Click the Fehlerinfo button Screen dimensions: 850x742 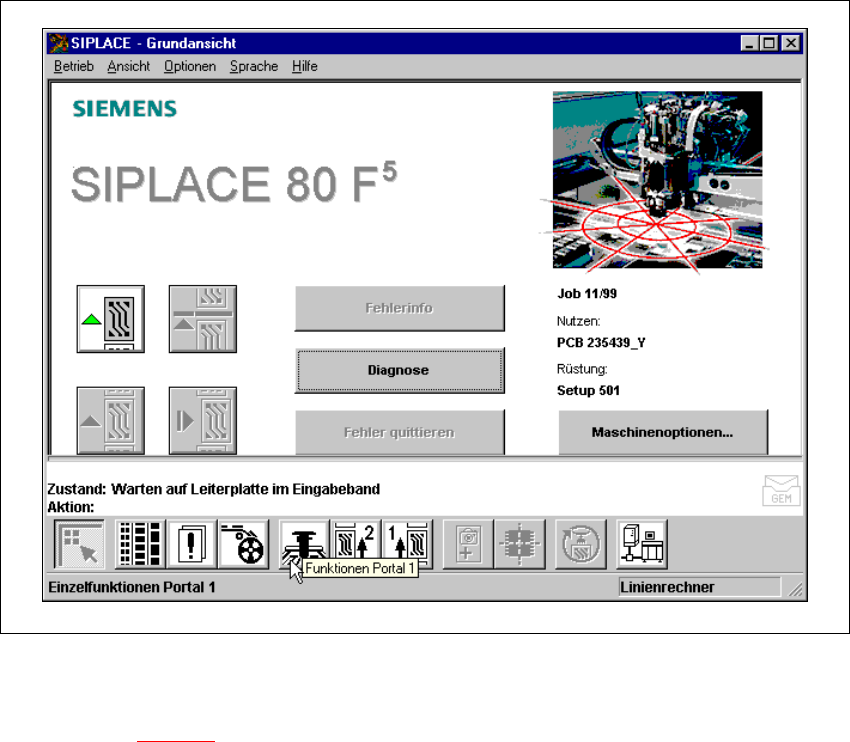(x=400, y=308)
